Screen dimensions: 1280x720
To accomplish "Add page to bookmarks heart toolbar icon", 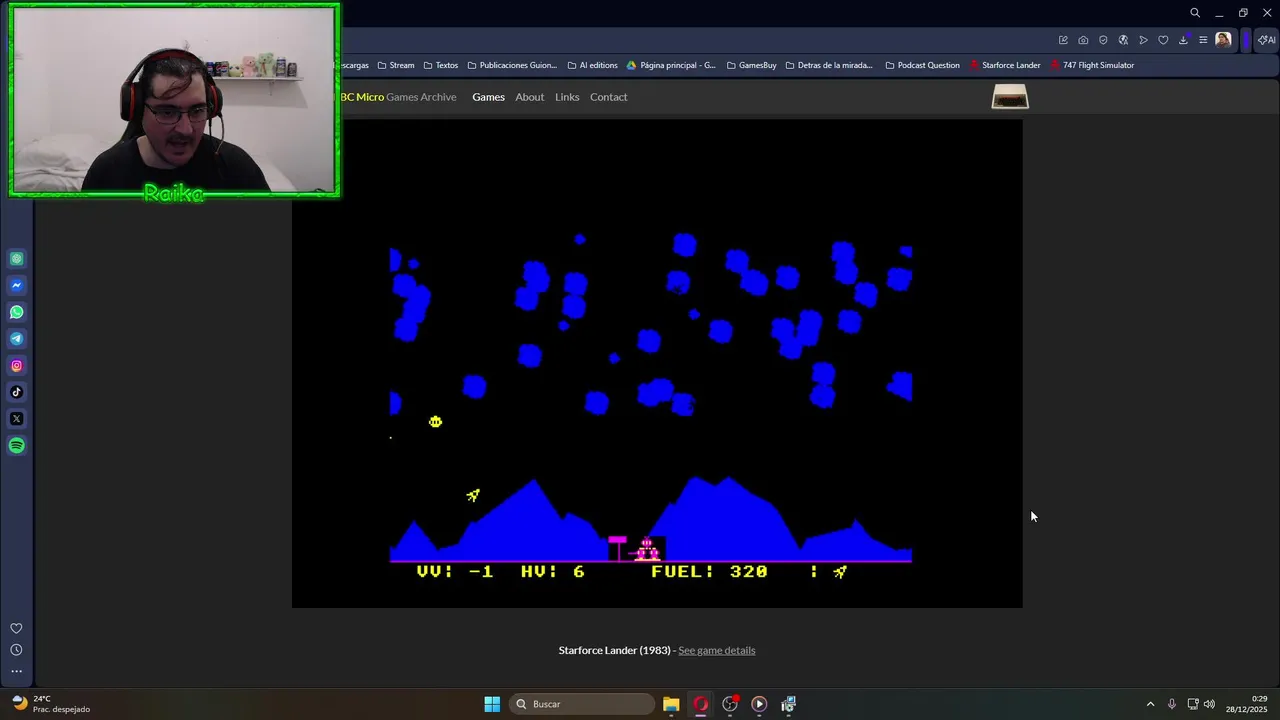I will [x=1163, y=40].
